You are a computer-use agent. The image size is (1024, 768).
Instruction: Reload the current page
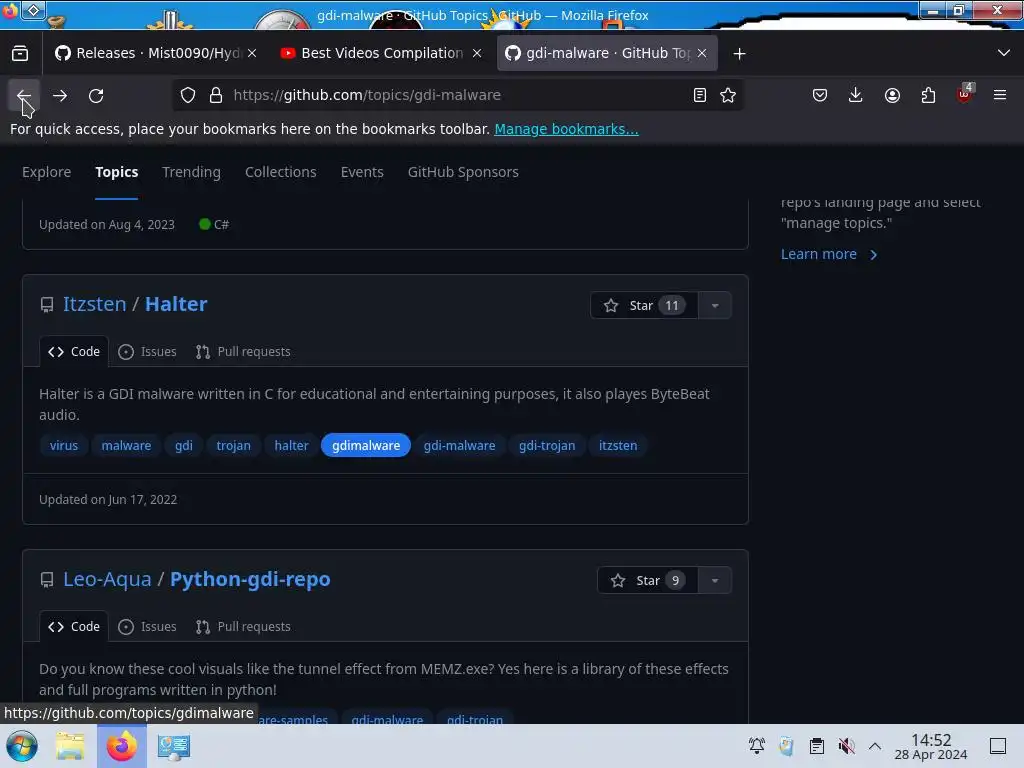tap(96, 95)
